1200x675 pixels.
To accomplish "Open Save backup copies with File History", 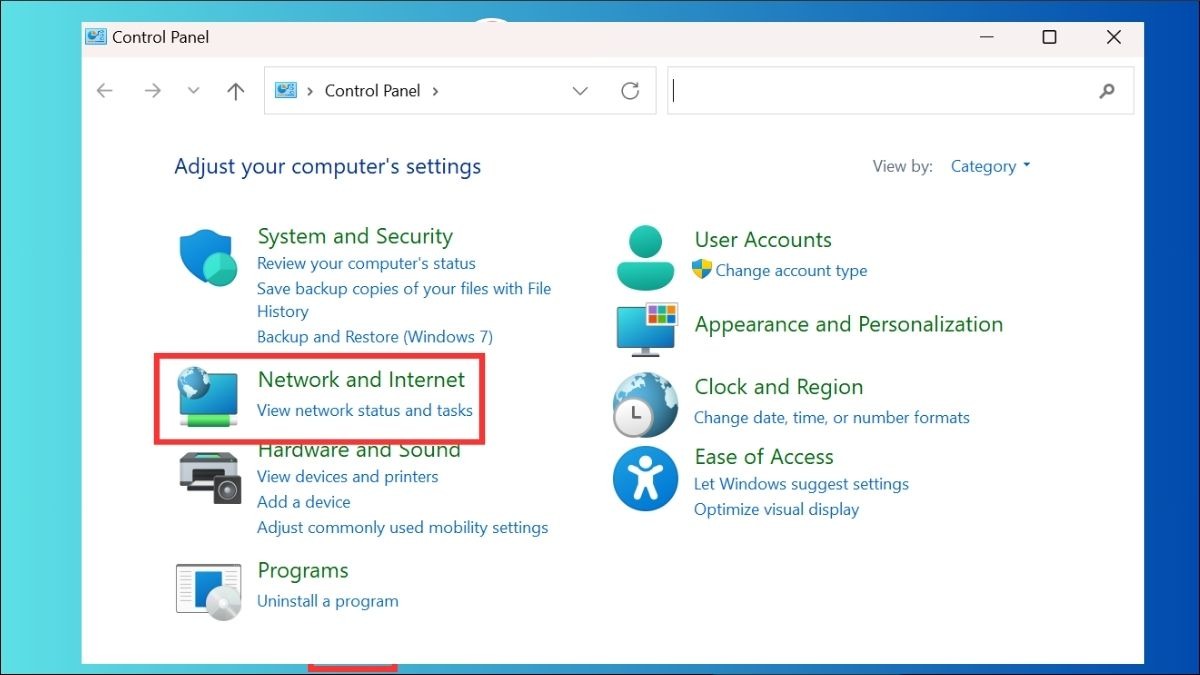I will click(404, 300).
